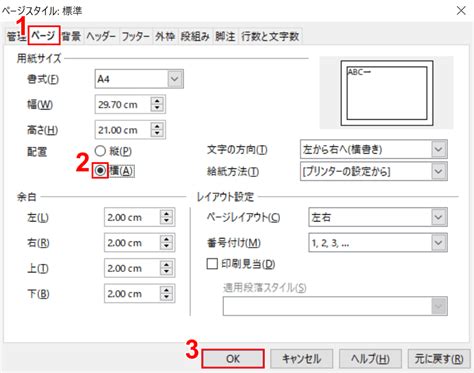This screenshot has height=373, width=474.
Task: Open the ヘッダー tab
Action: pos(101,36)
